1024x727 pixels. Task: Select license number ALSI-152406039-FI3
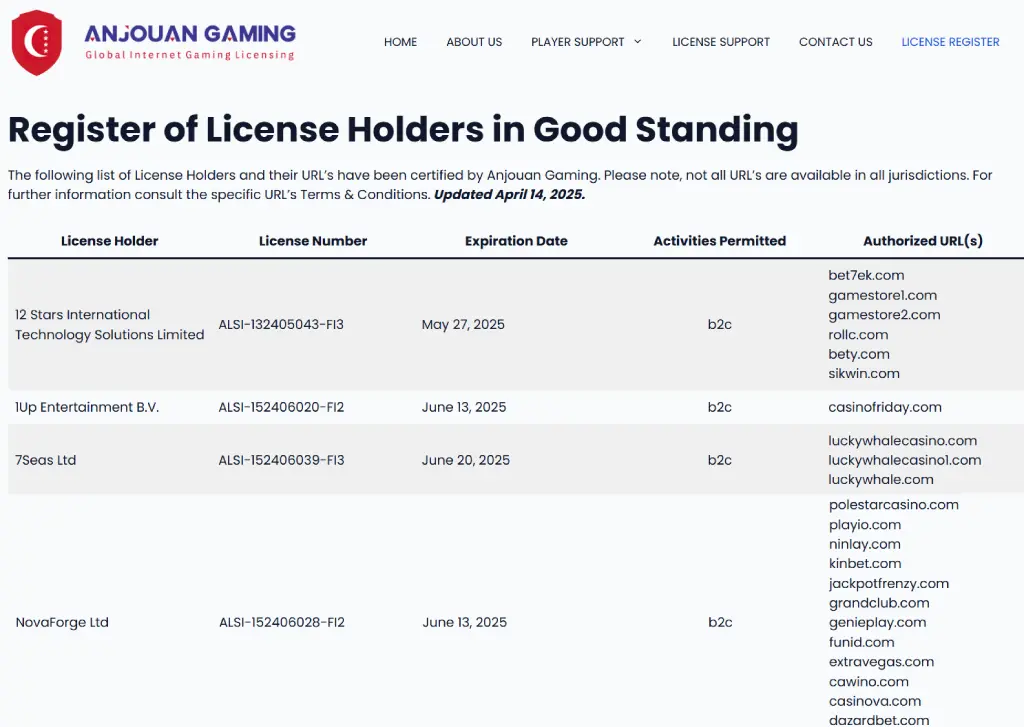point(281,460)
